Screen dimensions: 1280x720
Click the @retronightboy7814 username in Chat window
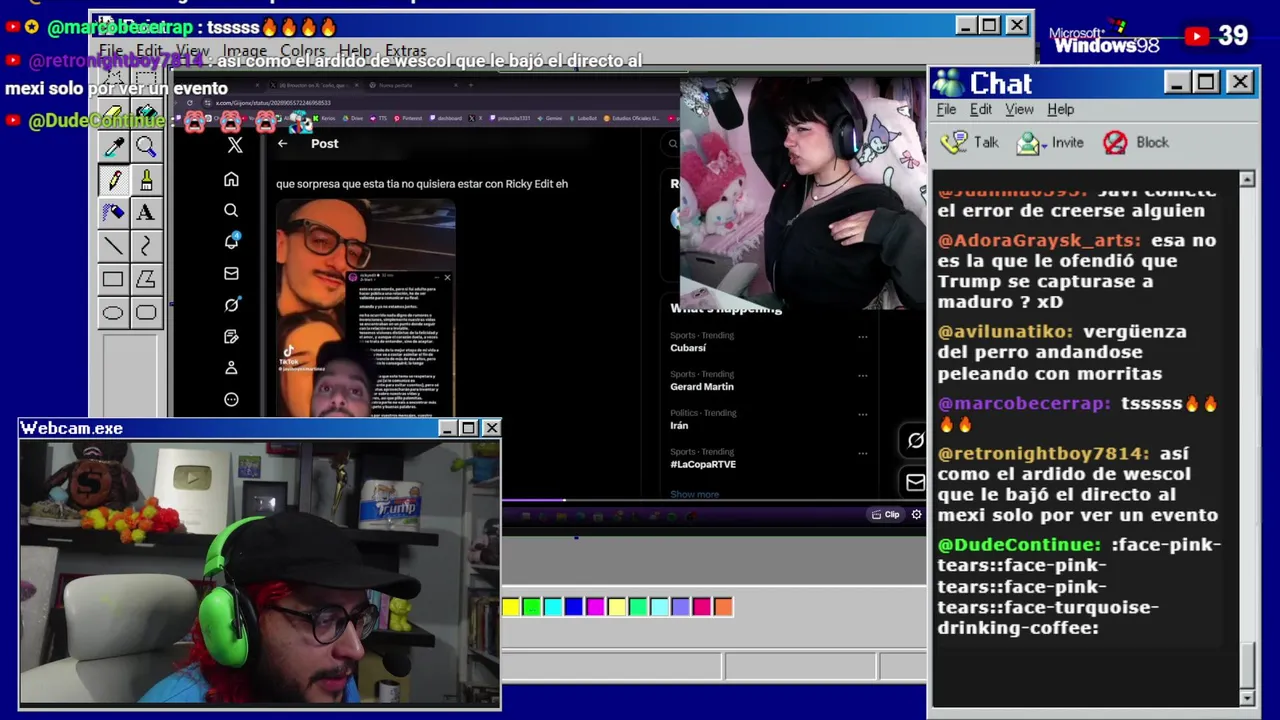[x=1043, y=454]
